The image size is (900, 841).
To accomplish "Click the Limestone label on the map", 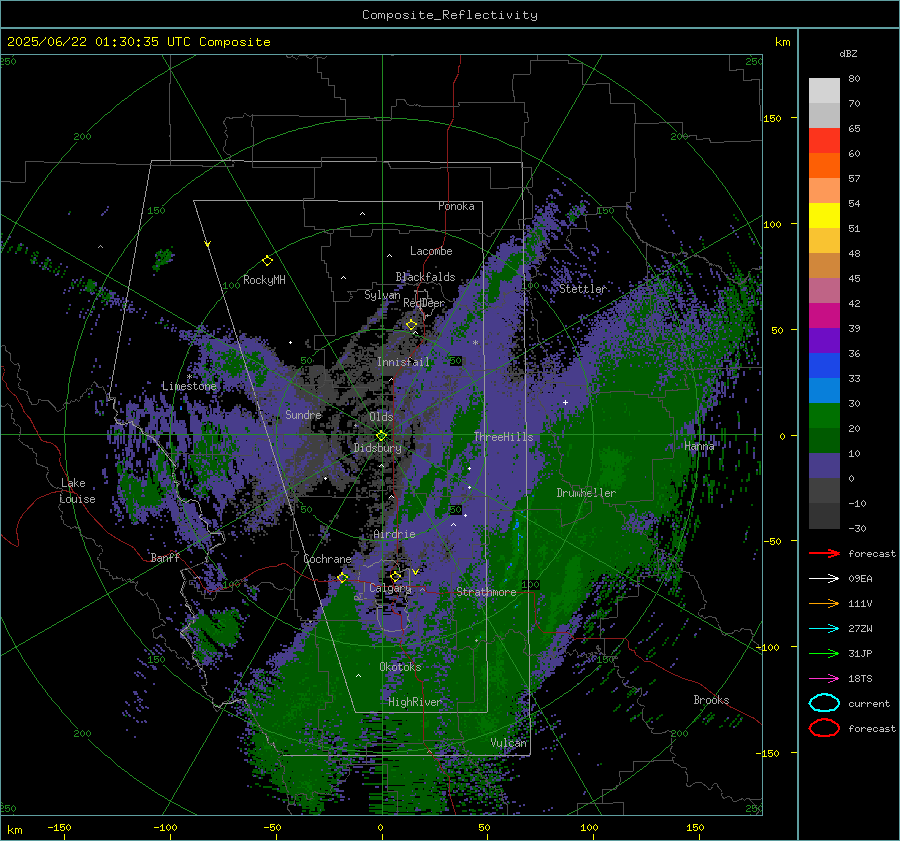I will coord(189,386).
